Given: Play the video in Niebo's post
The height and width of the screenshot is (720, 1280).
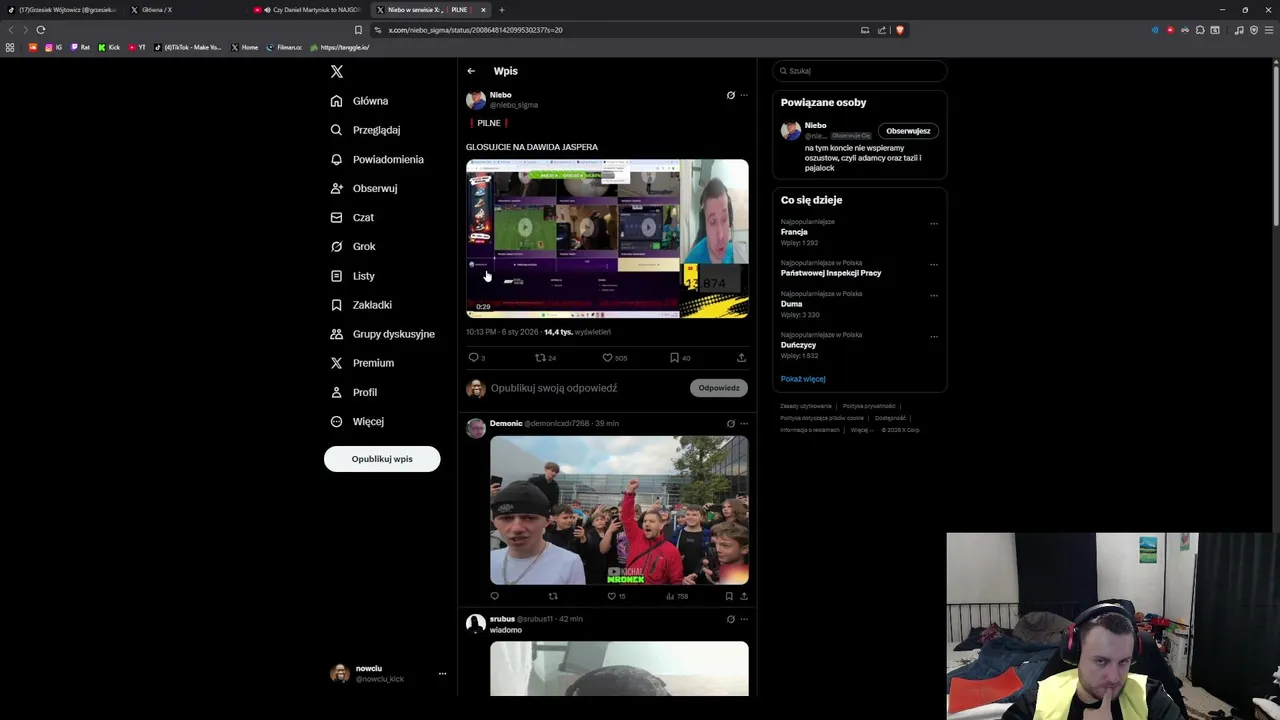Looking at the screenshot, I should click(607, 239).
